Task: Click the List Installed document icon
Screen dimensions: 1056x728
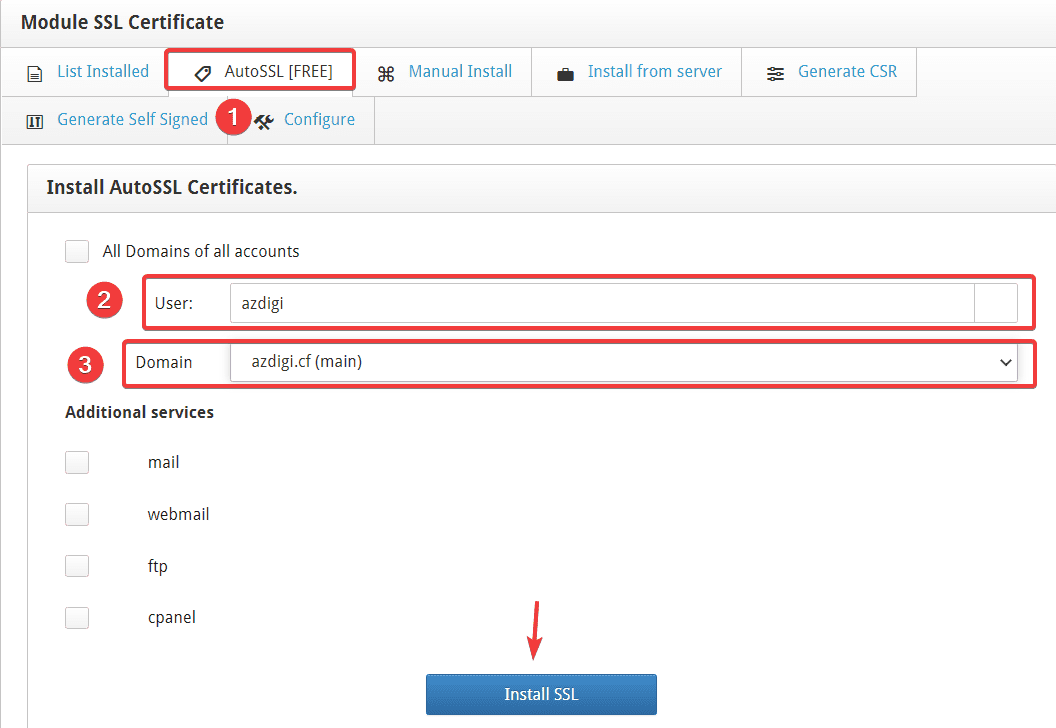Action: [x=35, y=71]
